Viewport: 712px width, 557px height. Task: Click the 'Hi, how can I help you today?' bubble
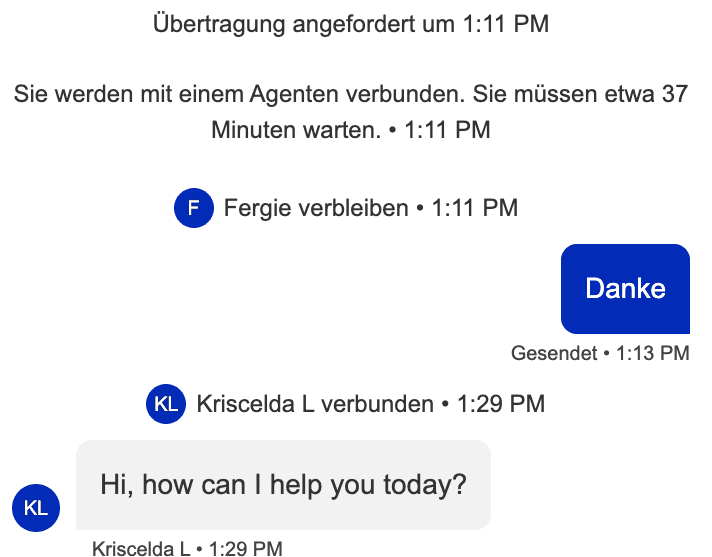tap(283, 485)
